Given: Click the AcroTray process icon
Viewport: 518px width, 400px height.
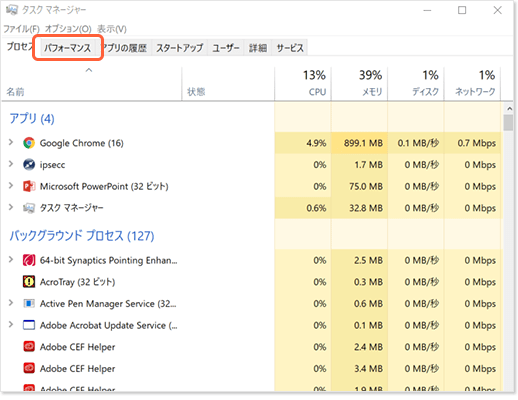Looking at the screenshot, I should pyautogui.click(x=29, y=282).
